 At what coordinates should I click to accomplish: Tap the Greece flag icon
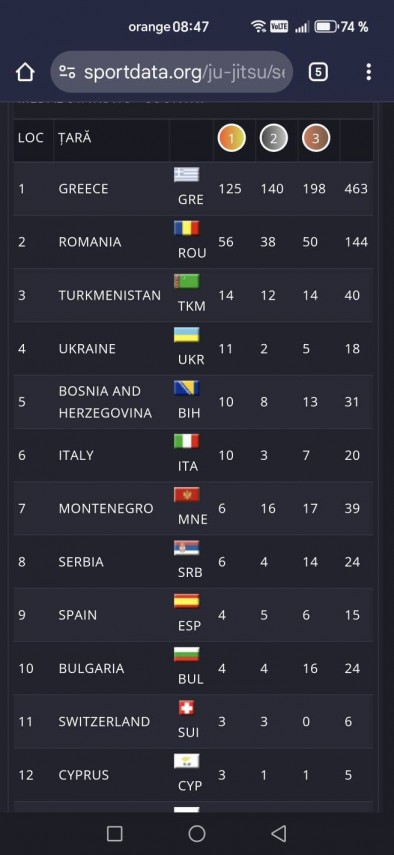point(186,174)
